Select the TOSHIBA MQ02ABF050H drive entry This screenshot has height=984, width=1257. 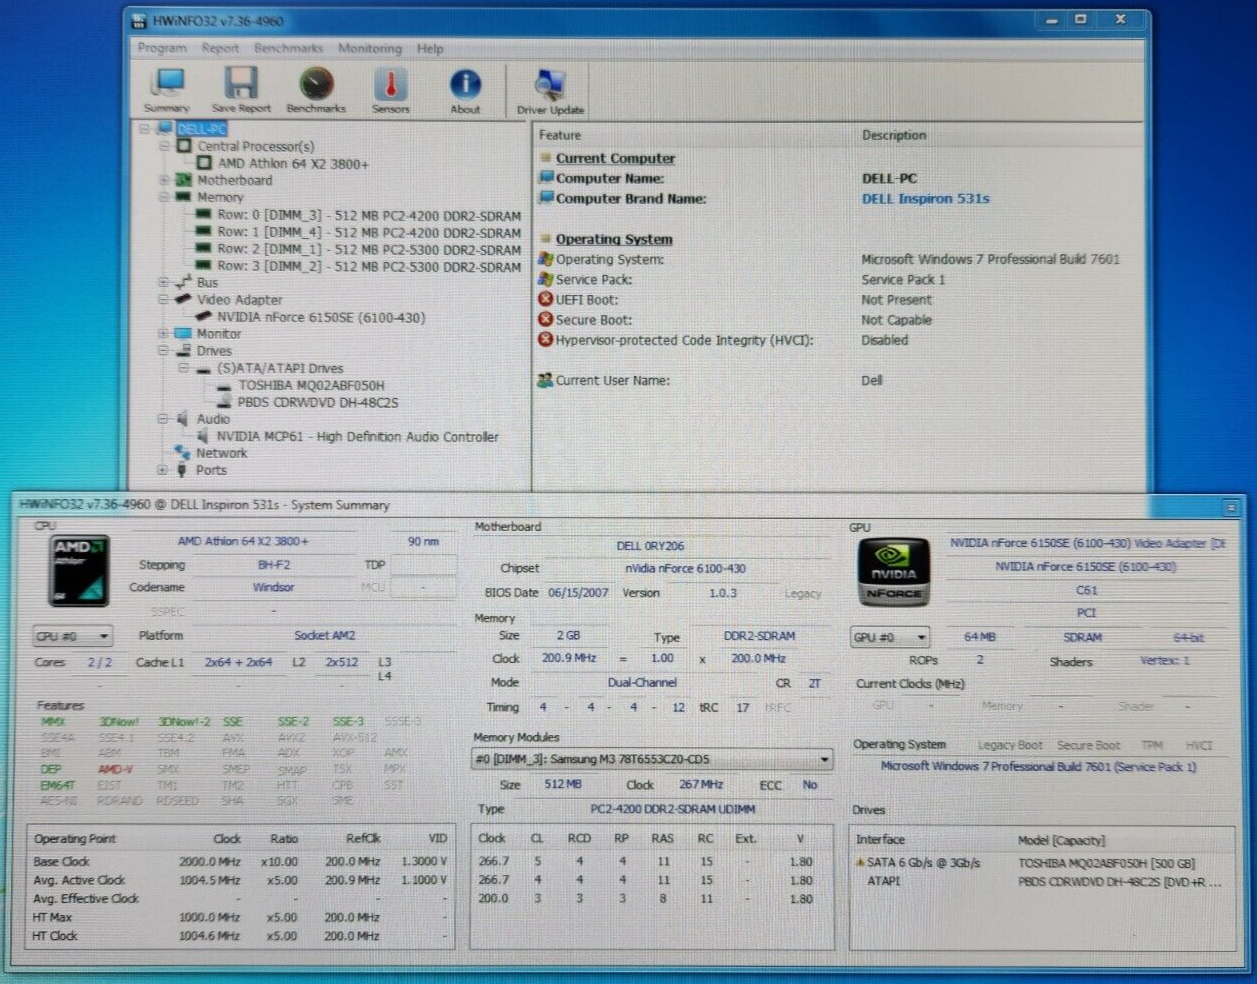[x=310, y=385]
